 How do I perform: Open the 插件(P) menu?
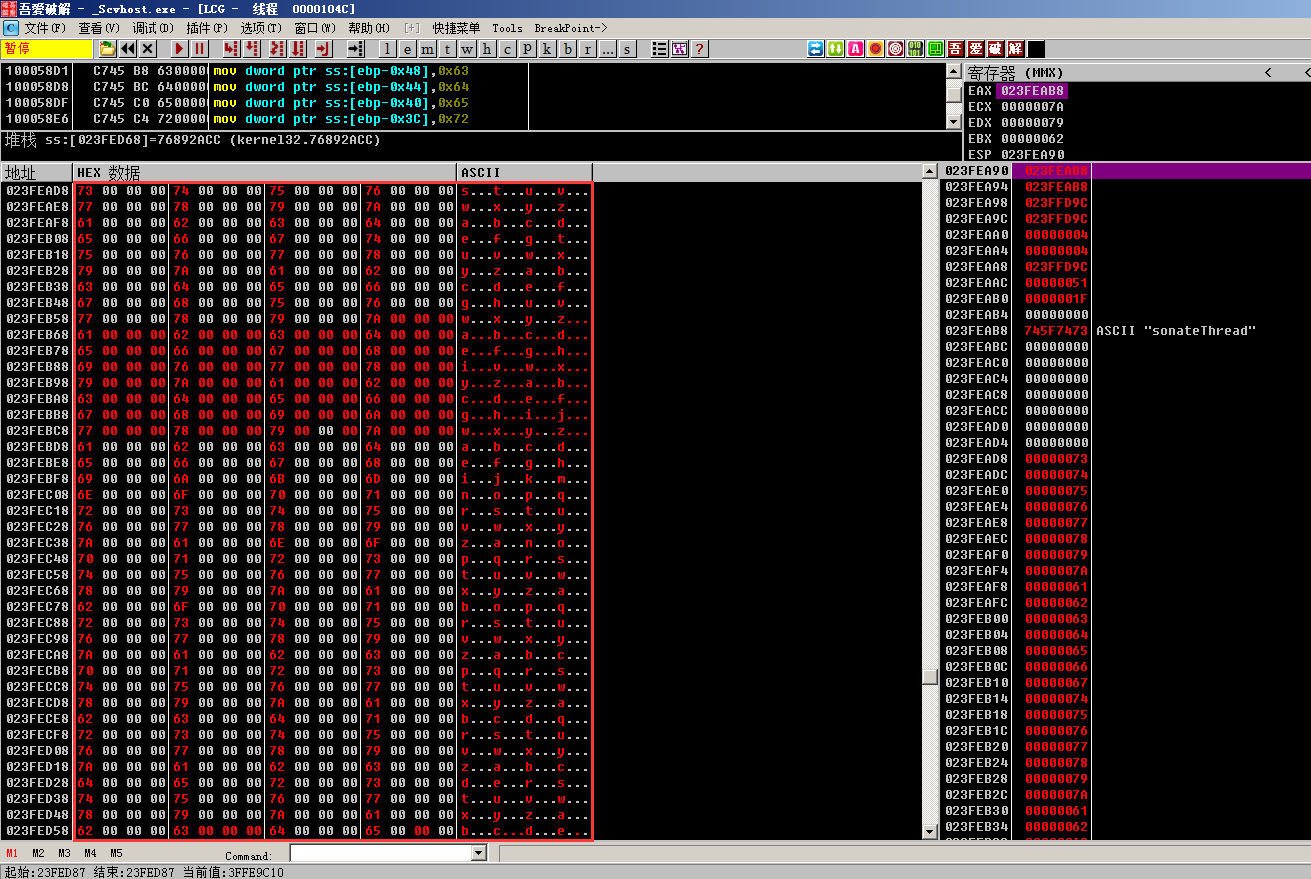click(207, 28)
